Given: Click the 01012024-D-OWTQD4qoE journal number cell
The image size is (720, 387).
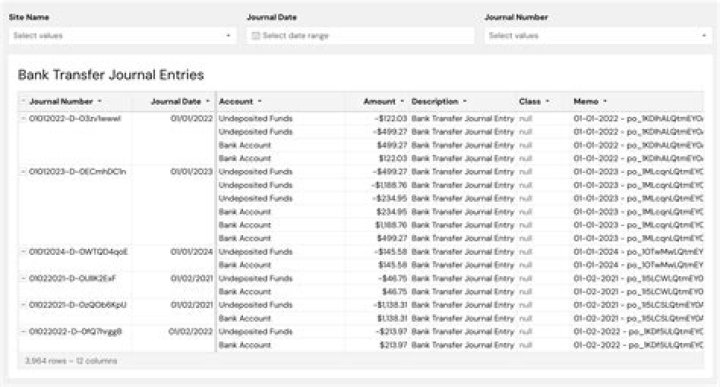Looking at the screenshot, I should [79, 252].
